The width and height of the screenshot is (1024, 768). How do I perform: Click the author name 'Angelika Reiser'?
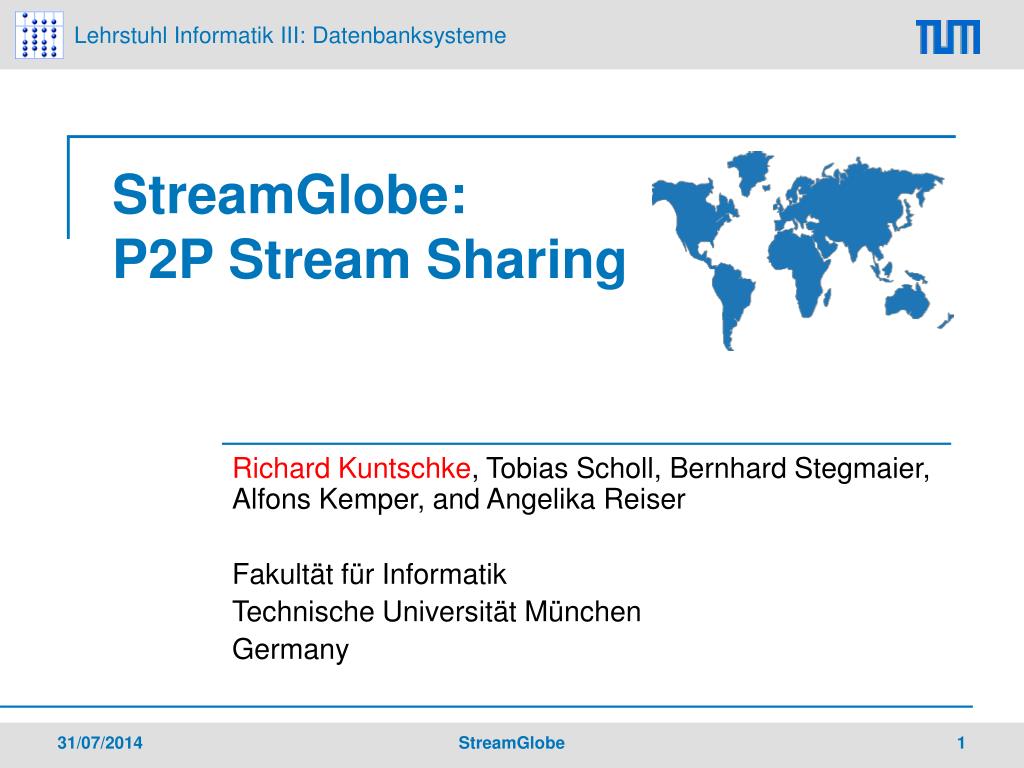coord(586,499)
